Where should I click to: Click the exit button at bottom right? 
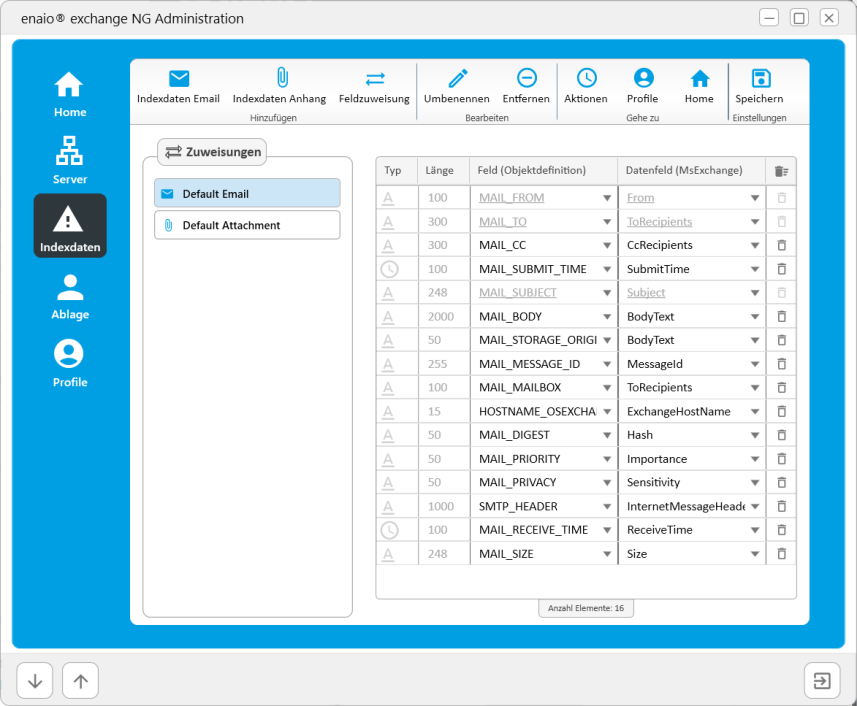pyautogui.click(x=821, y=681)
